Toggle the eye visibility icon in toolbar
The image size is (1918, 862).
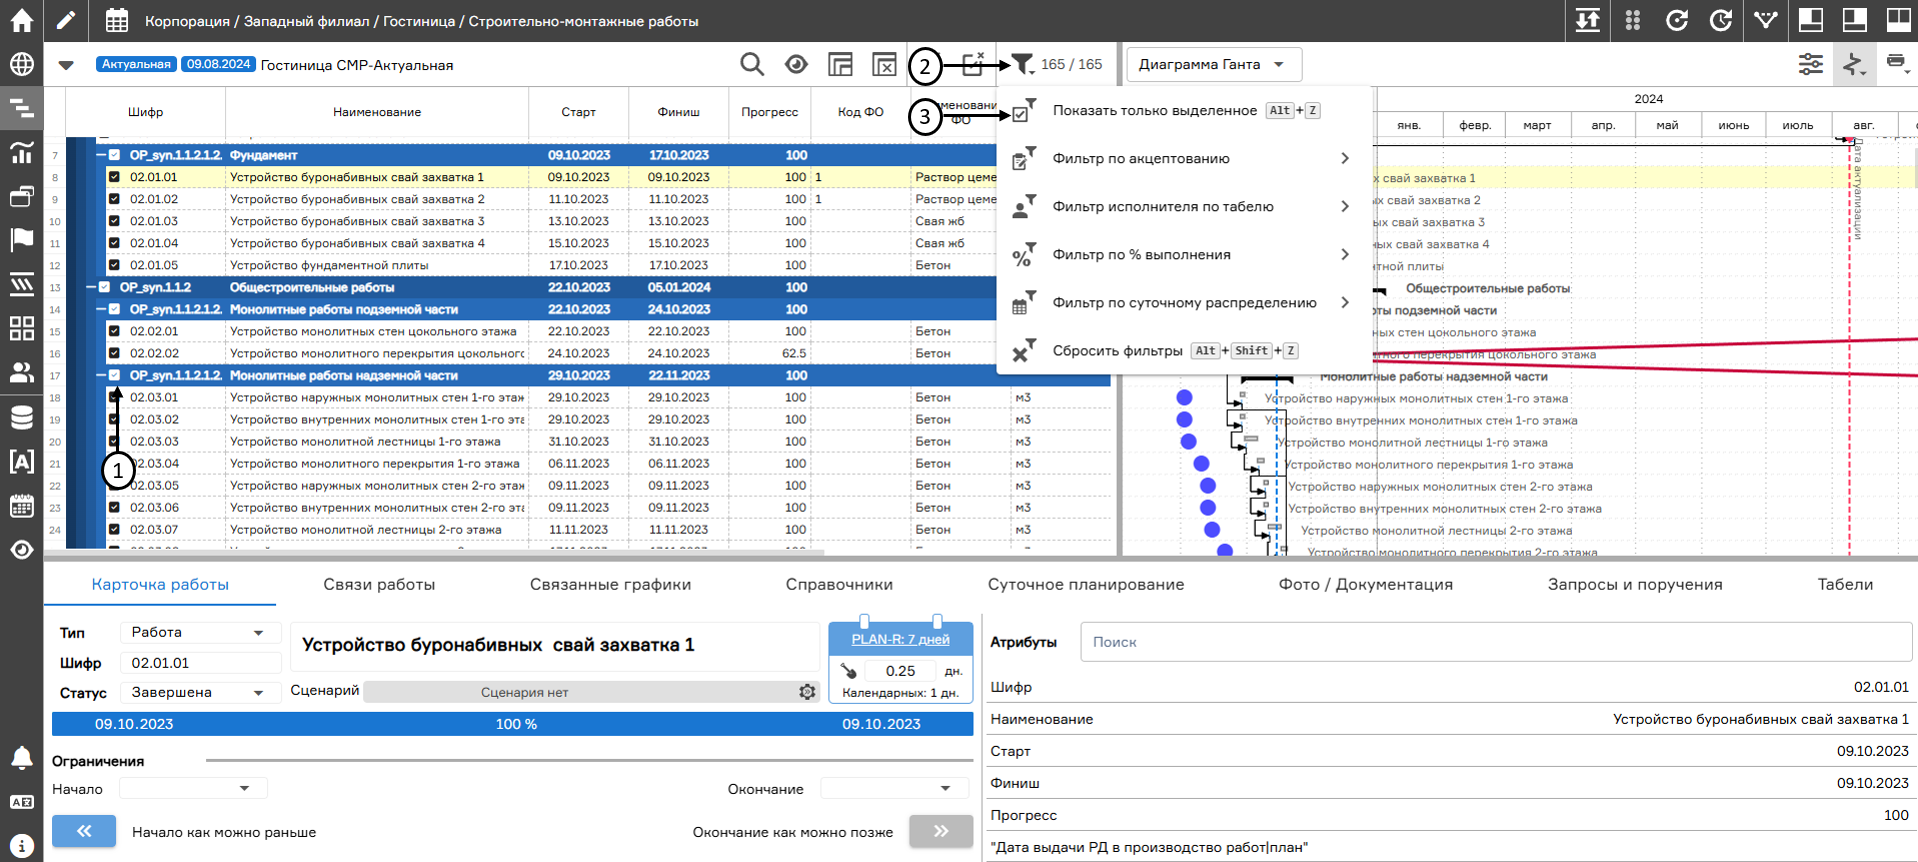796,64
